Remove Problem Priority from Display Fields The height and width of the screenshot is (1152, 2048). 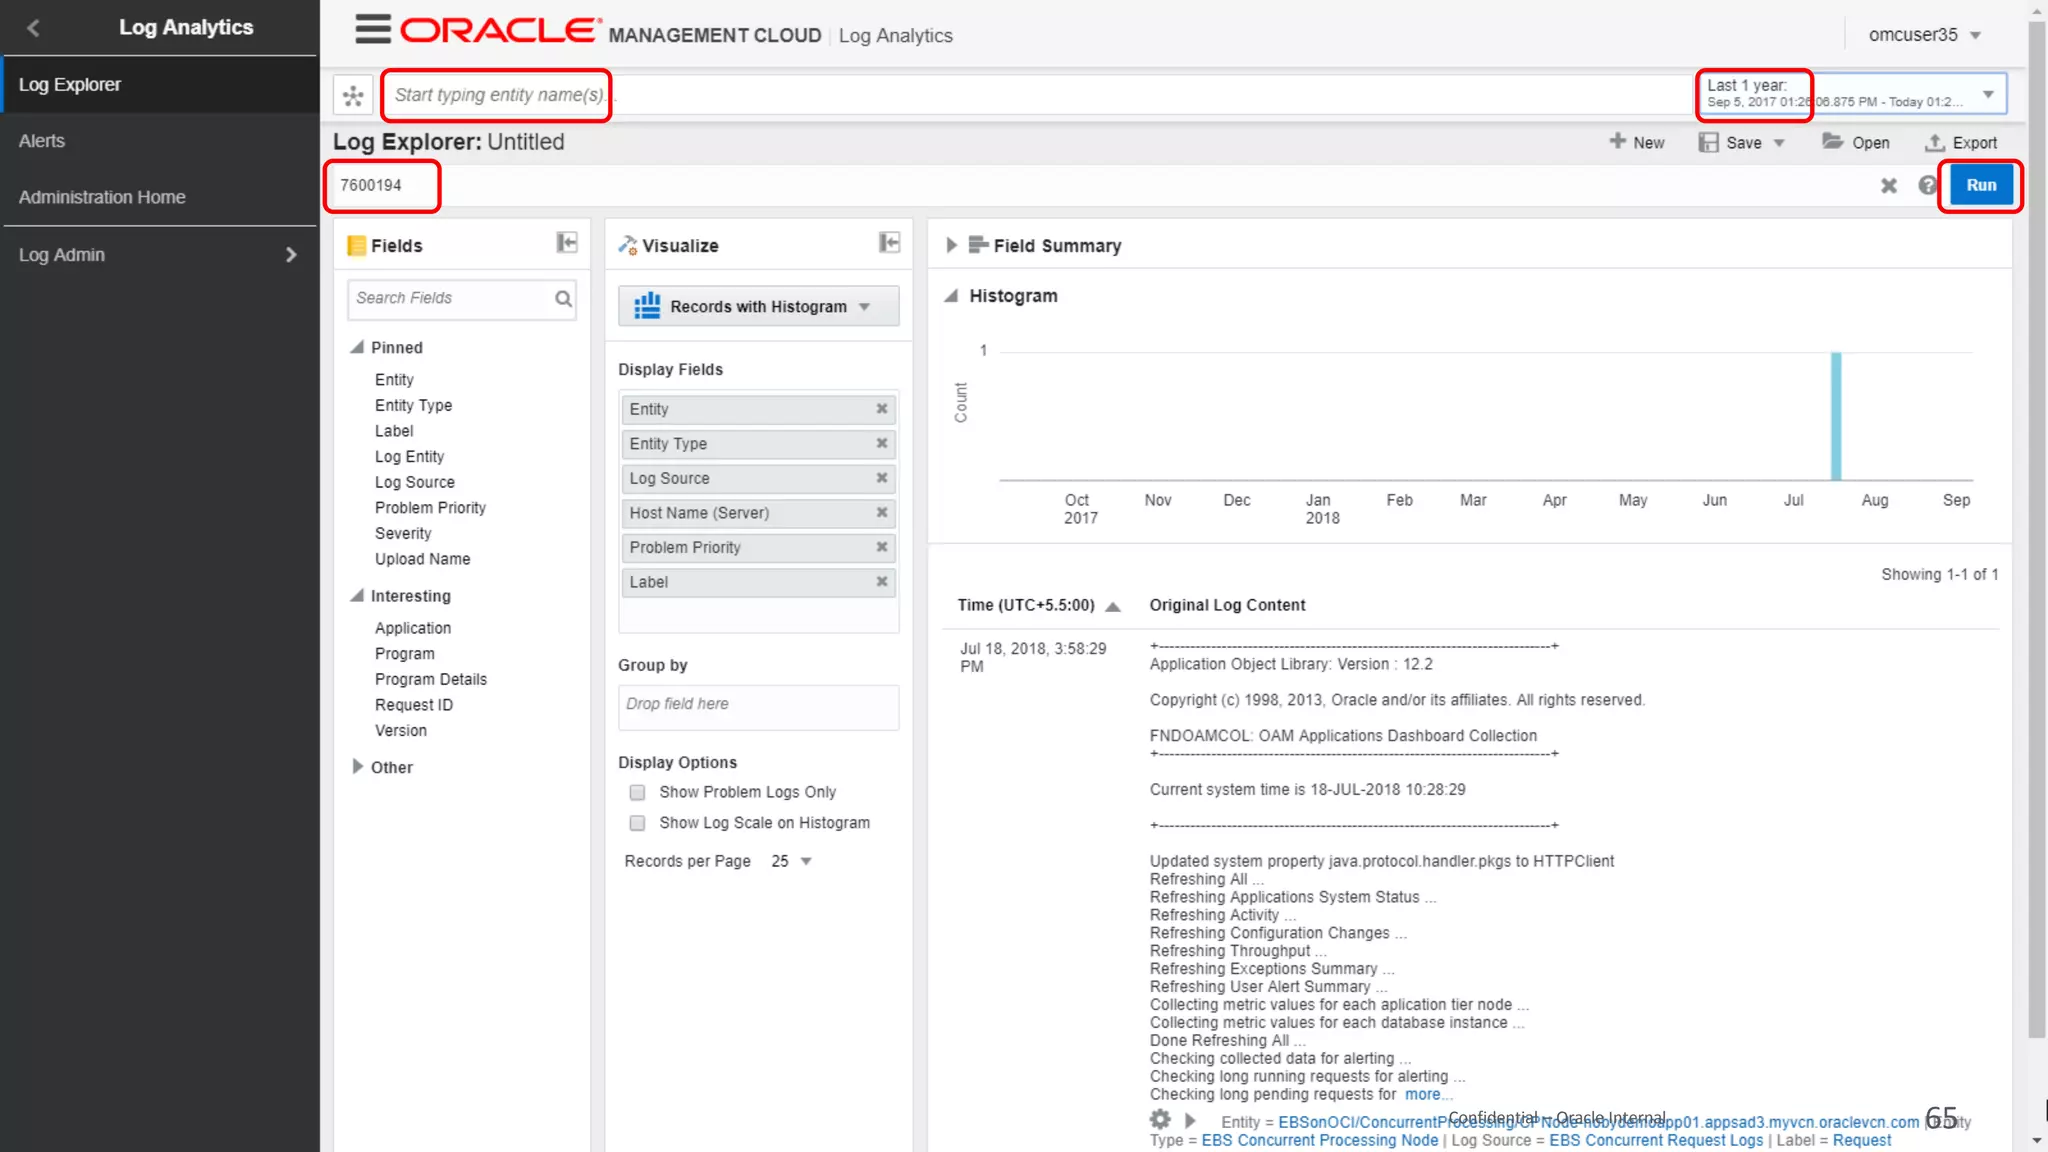click(882, 547)
